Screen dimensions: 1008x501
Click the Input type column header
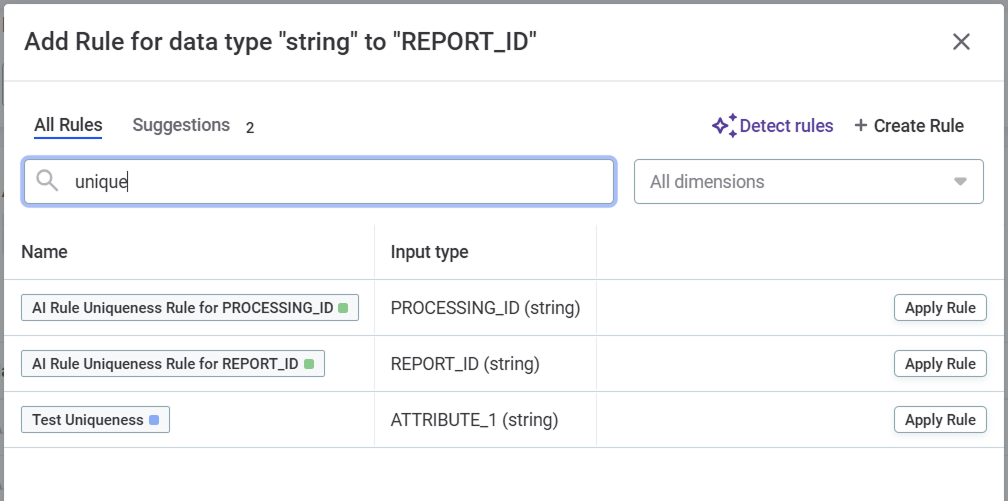pos(429,252)
